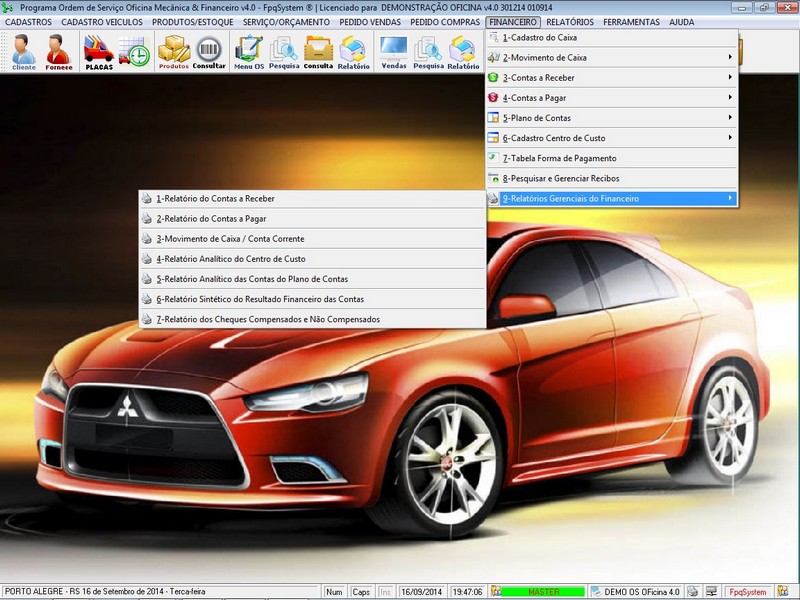Click the PLACAS vehicle plates icon
800x600 pixels.
click(99, 52)
